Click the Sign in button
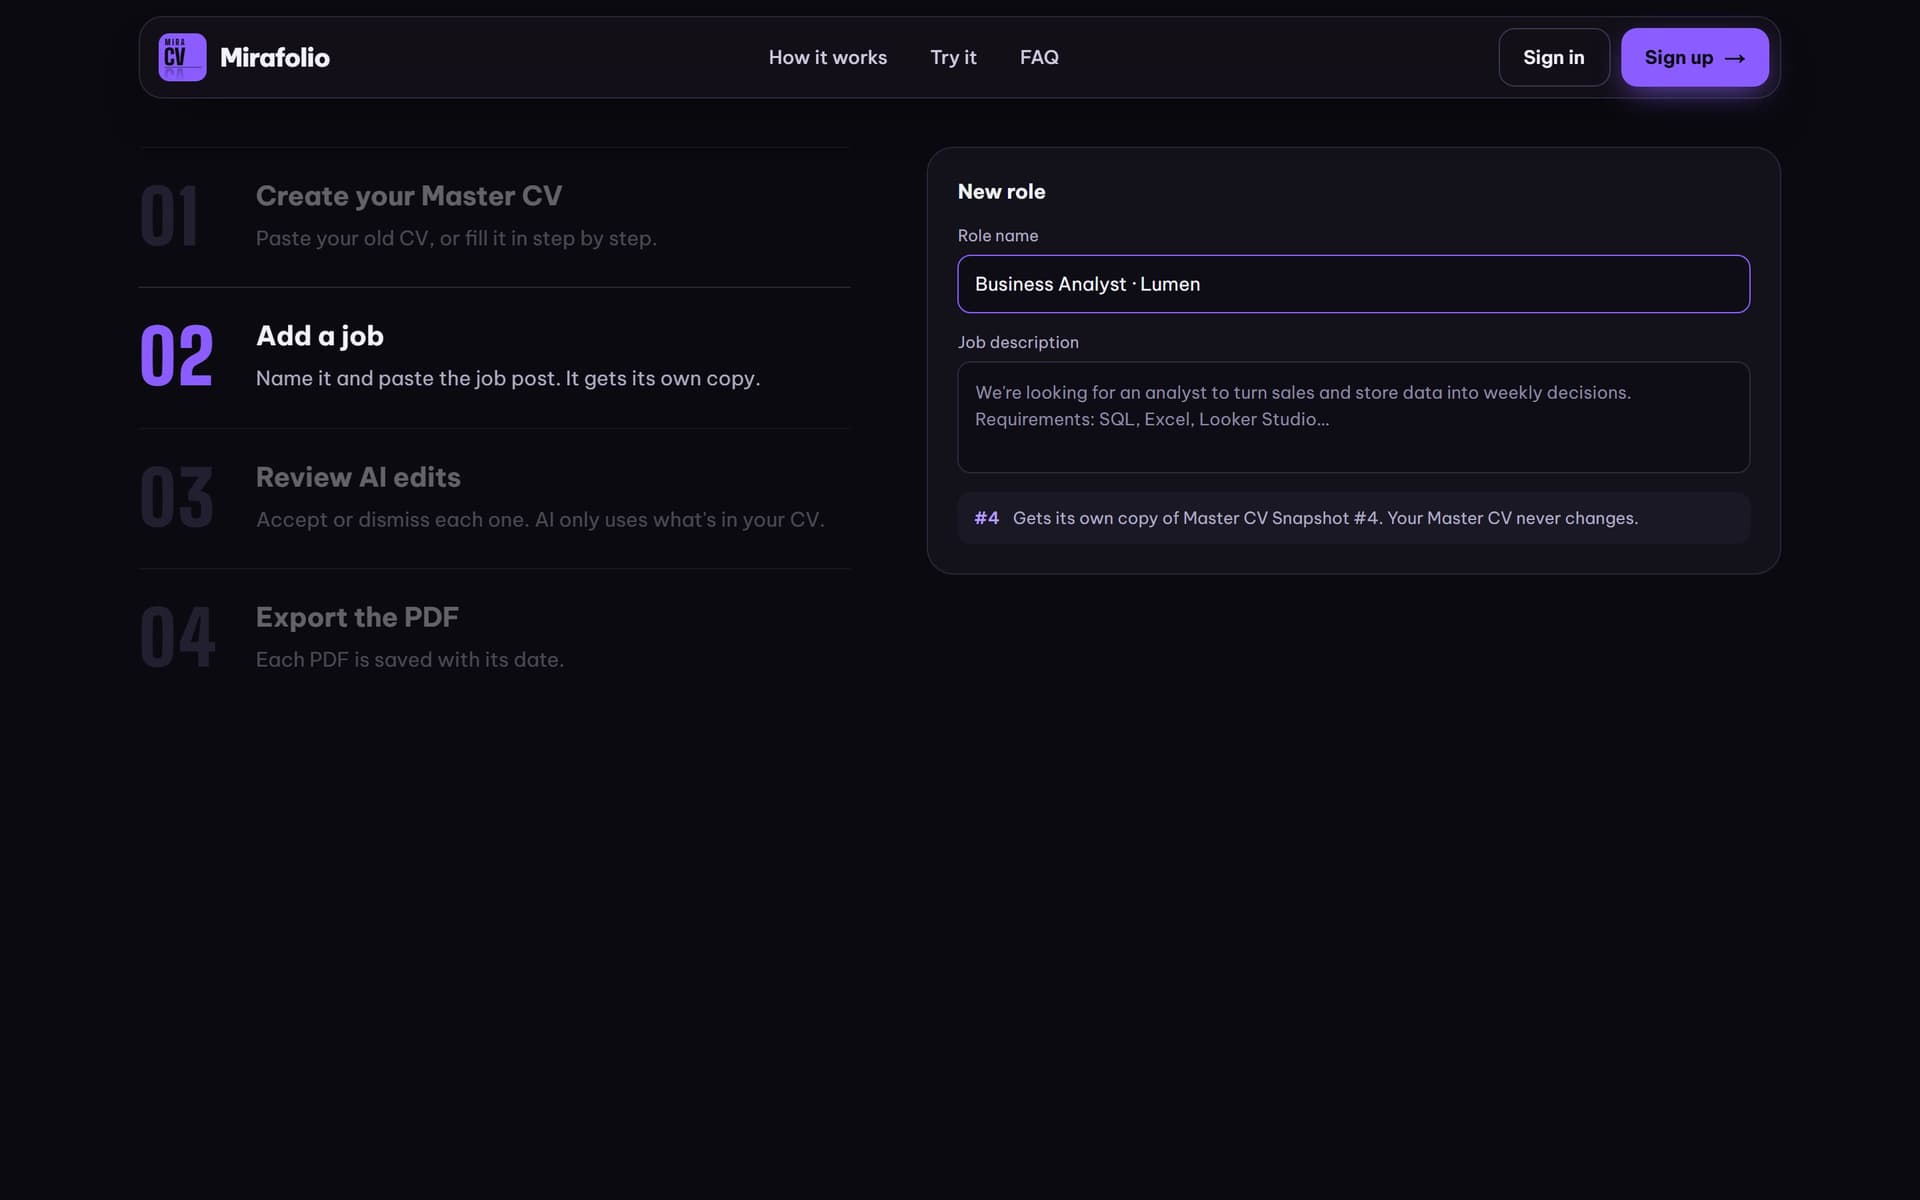1920x1200 pixels. click(1553, 57)
